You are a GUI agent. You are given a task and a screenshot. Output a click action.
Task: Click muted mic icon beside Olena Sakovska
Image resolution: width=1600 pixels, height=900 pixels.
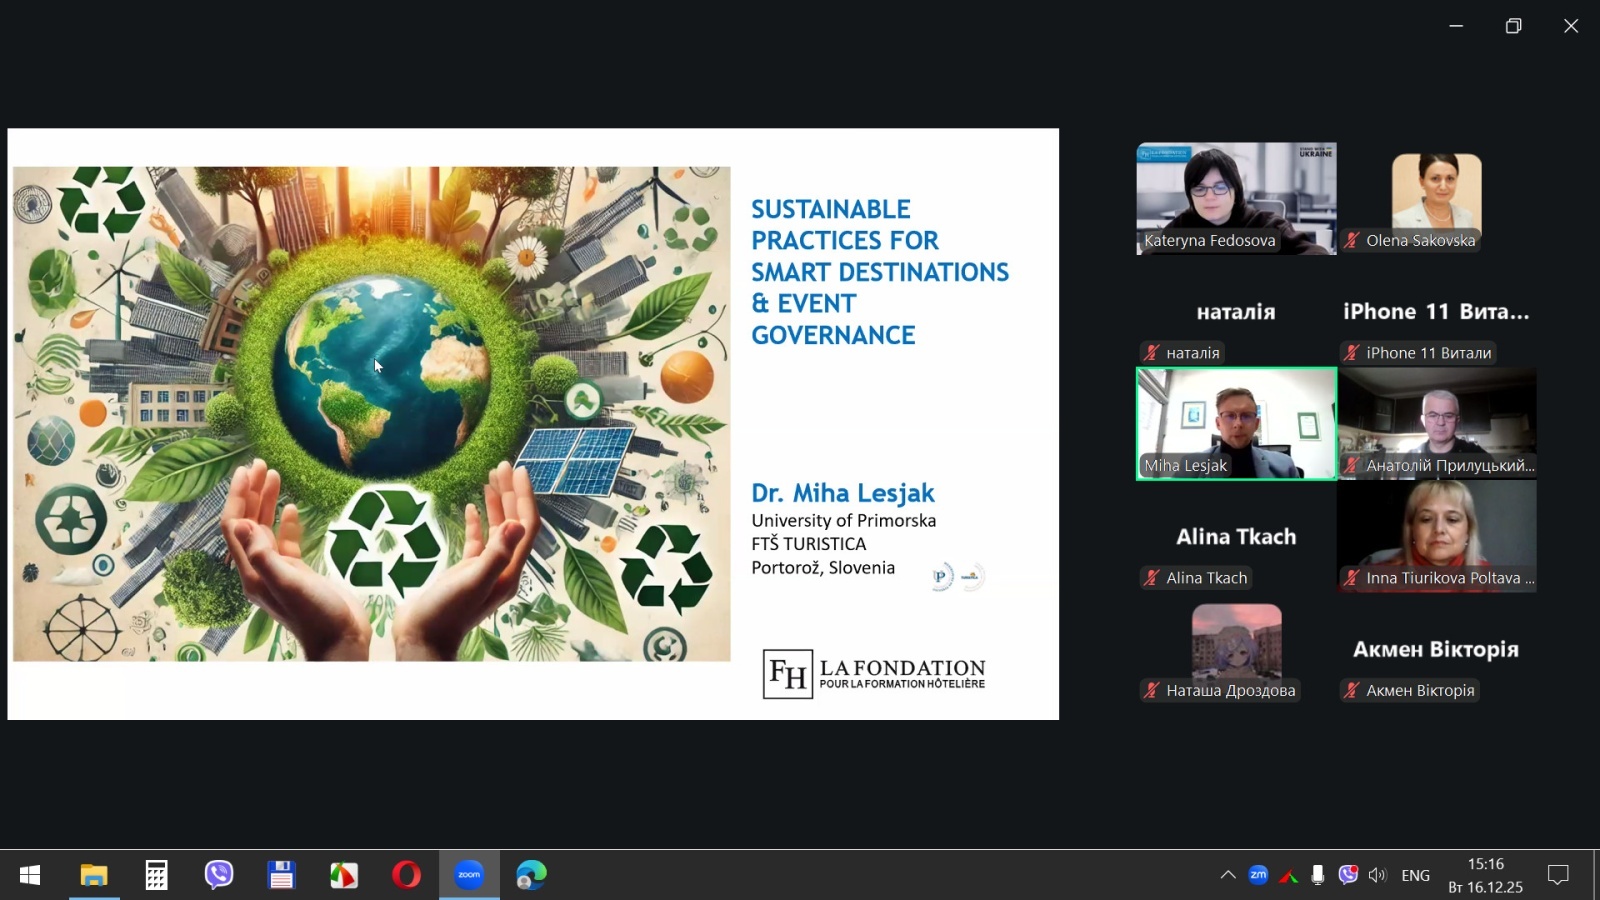(x=1352, y=240)
